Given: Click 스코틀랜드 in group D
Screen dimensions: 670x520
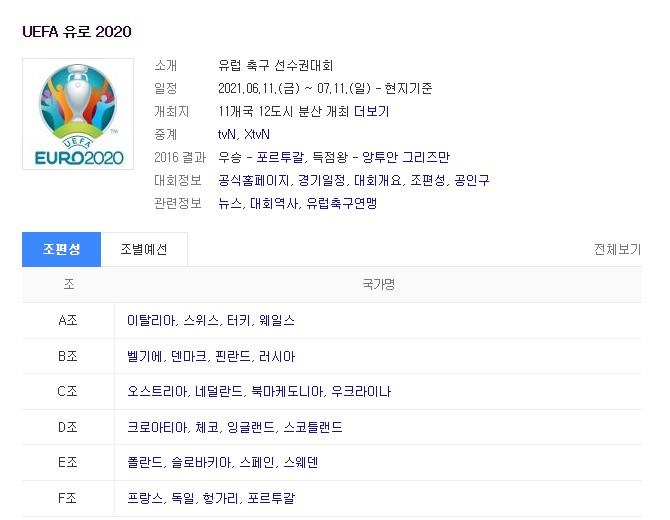Looking at the screenshot, I should pyautogui.click(x=313, y=427).
